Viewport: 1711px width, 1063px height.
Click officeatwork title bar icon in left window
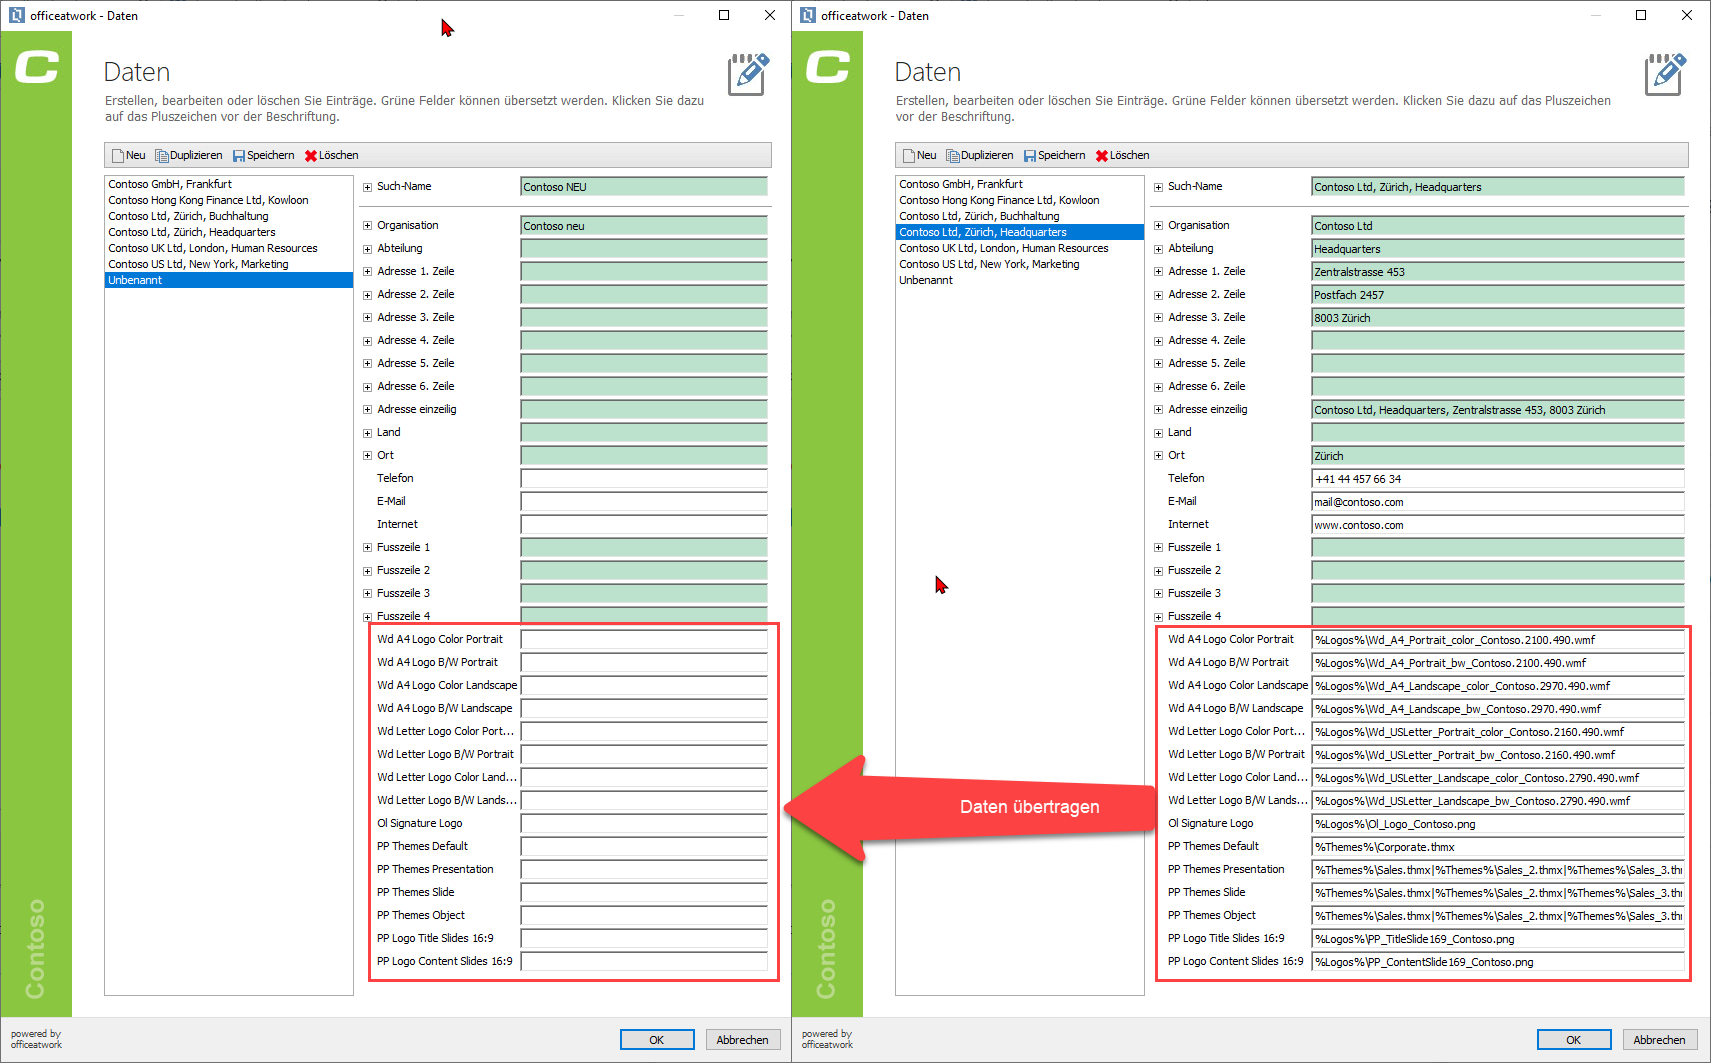click(x=17, y=15)
